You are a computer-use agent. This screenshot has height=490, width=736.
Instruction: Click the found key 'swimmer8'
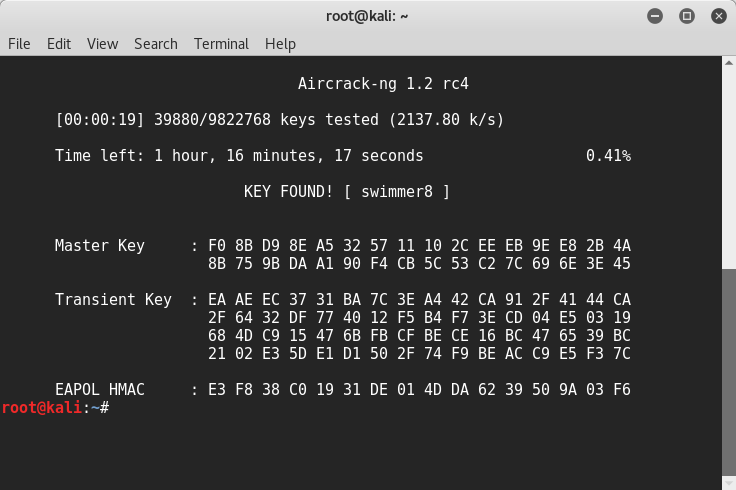pos(397,191)
